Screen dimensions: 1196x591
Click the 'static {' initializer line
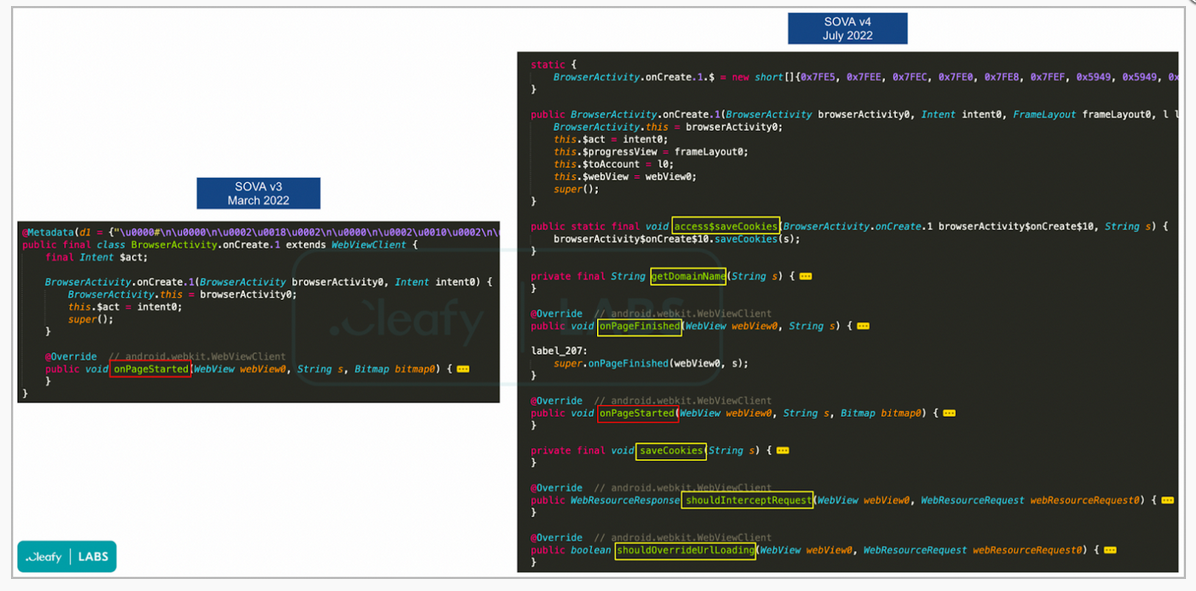554,65
